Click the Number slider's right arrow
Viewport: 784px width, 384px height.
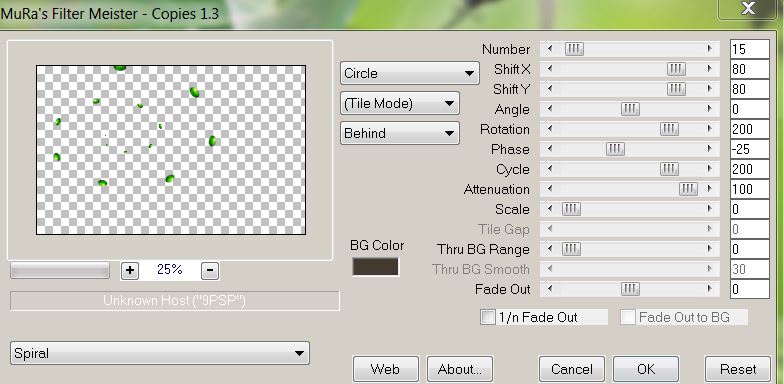click(x=710, y=49)
